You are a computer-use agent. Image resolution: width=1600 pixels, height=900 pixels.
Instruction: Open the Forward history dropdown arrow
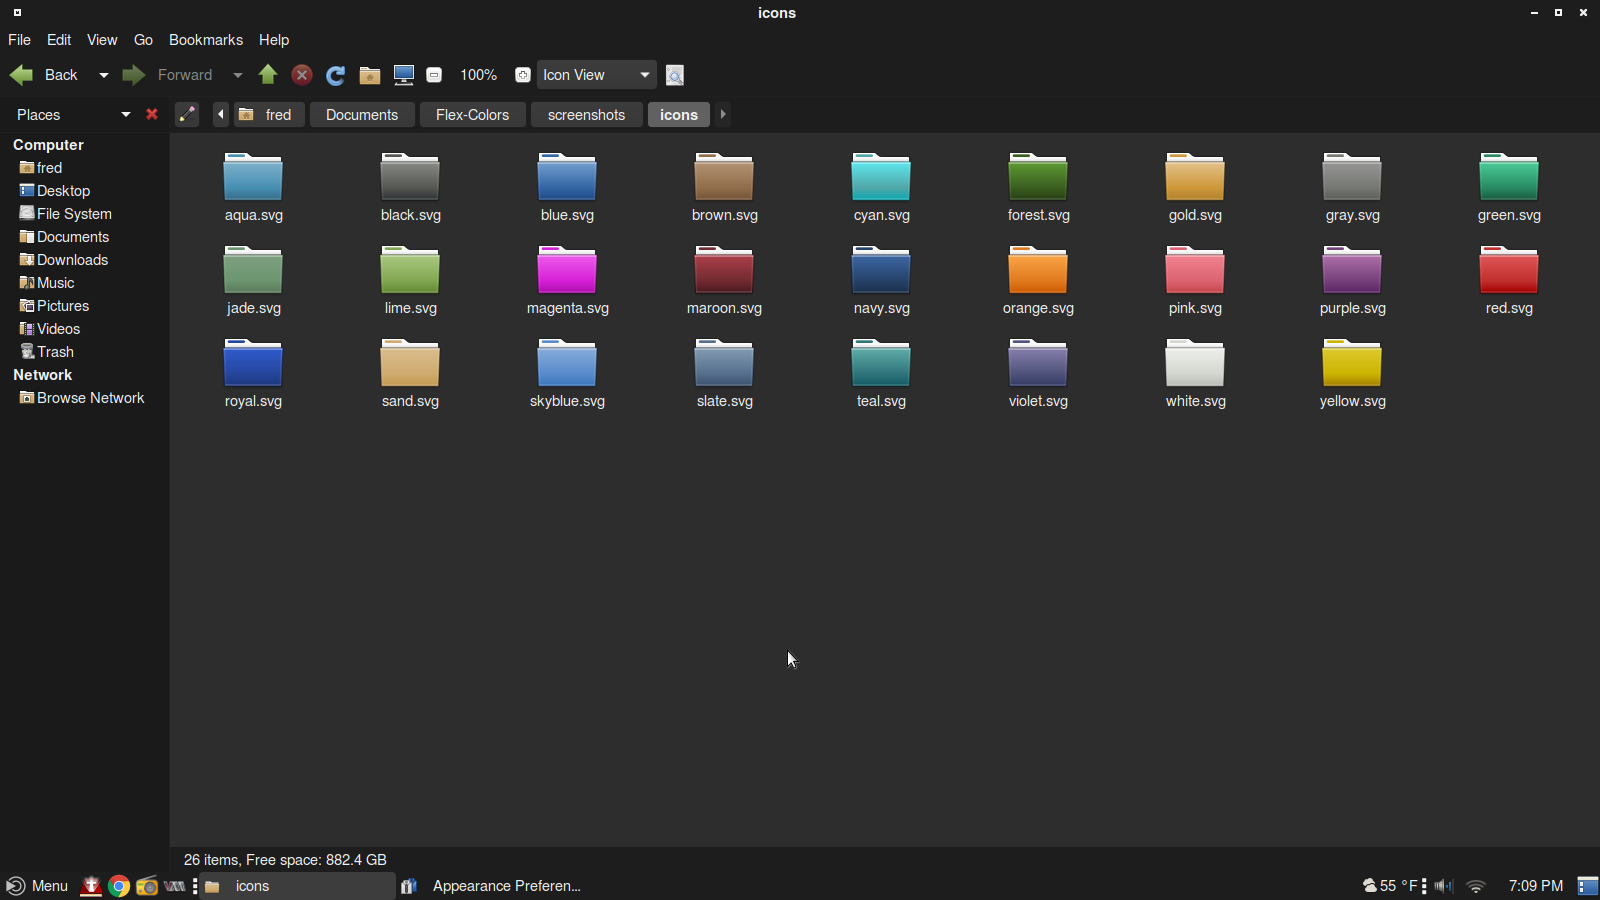tap(237, 75)
